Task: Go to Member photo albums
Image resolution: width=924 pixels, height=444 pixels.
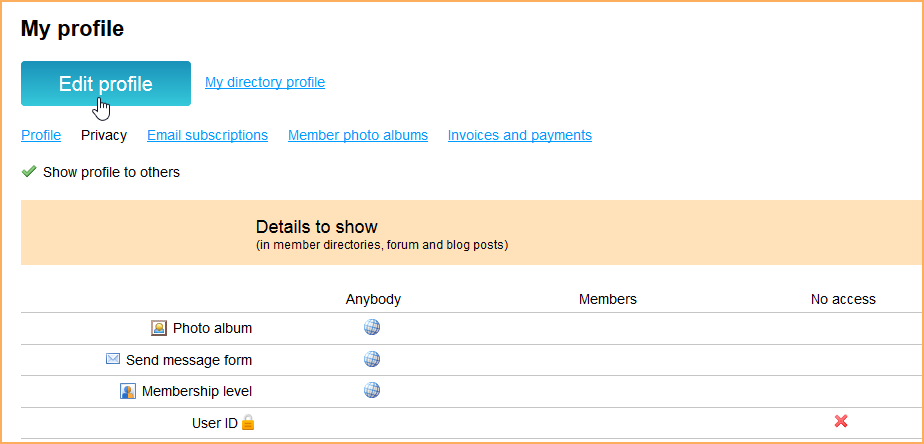Action: tap(358, 136)
